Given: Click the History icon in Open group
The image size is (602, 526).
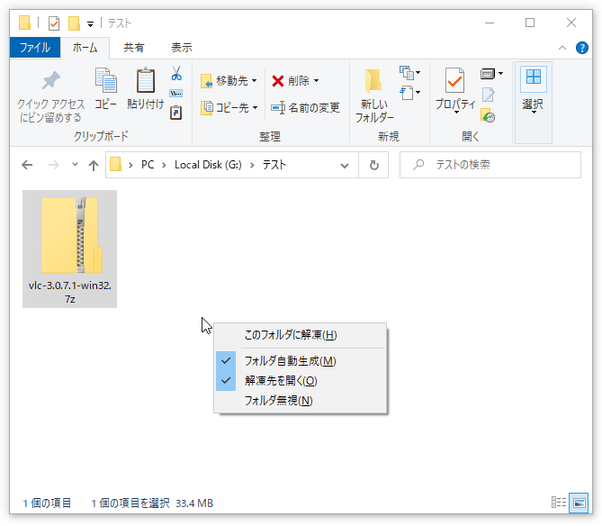Looking at the screenshot, I should [488, 116].
